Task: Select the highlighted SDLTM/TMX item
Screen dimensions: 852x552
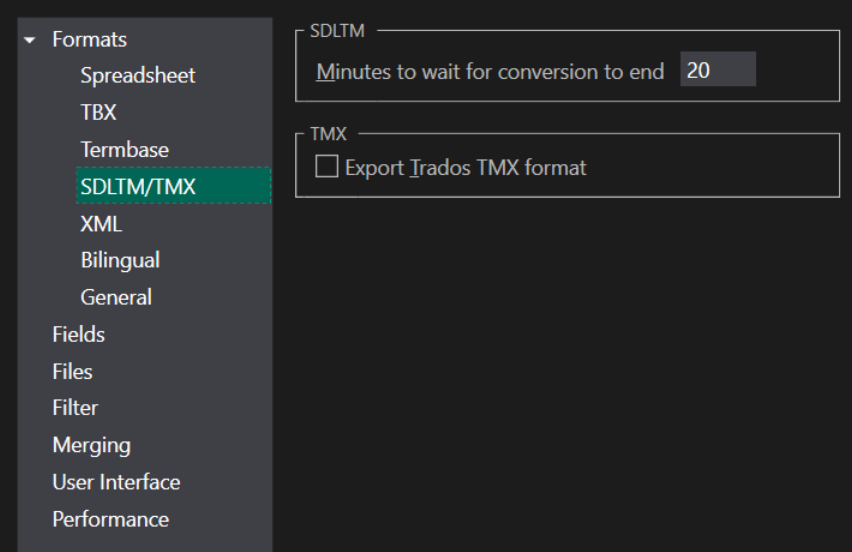Action: click(x=138, y=187)
